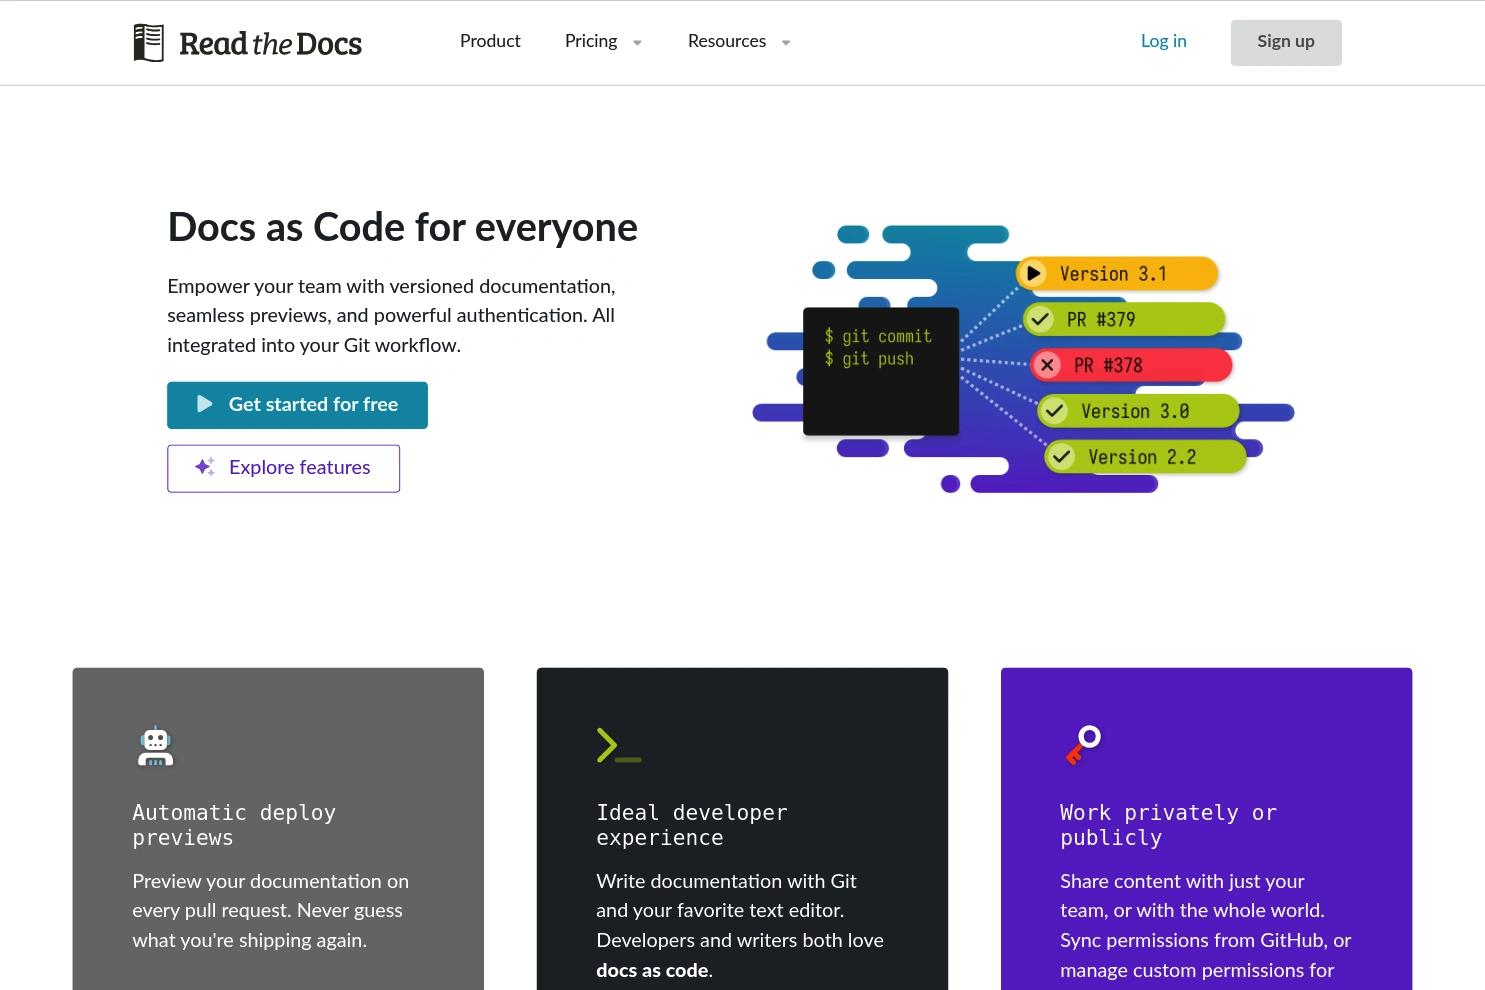1485x990 pixels.
Task: Select the robot icon above Automatic deploy previews
Action: tap(155, 746)
